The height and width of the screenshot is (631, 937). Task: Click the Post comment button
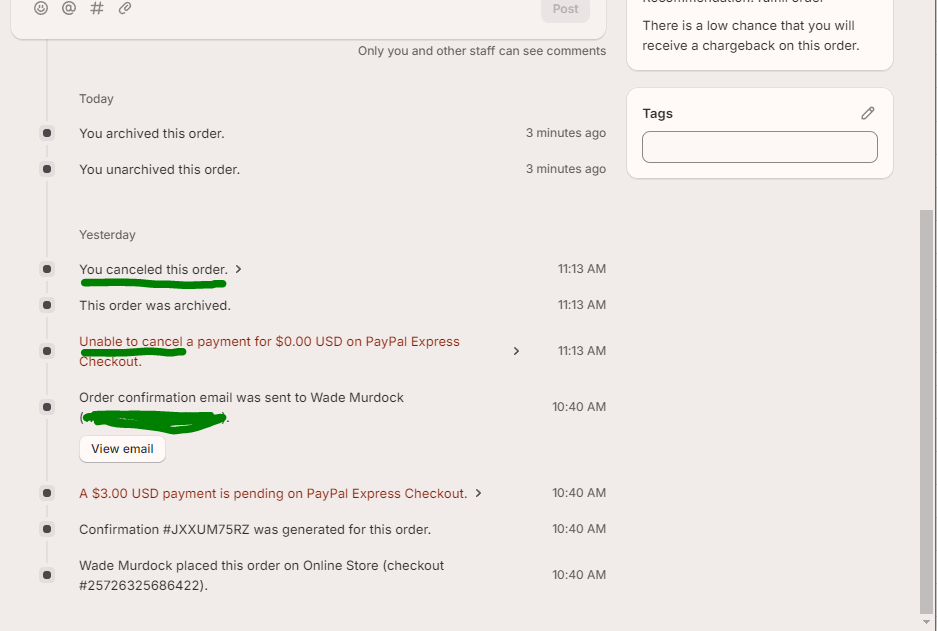(565, 9)
